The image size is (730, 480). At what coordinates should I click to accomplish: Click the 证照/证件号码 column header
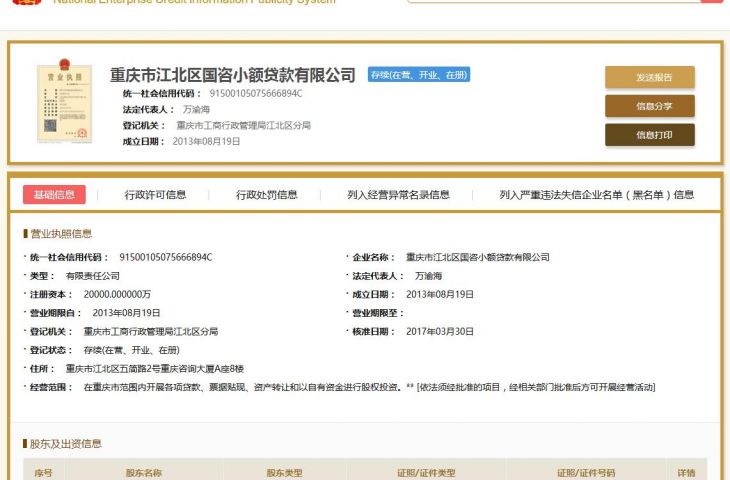[586, 473]
